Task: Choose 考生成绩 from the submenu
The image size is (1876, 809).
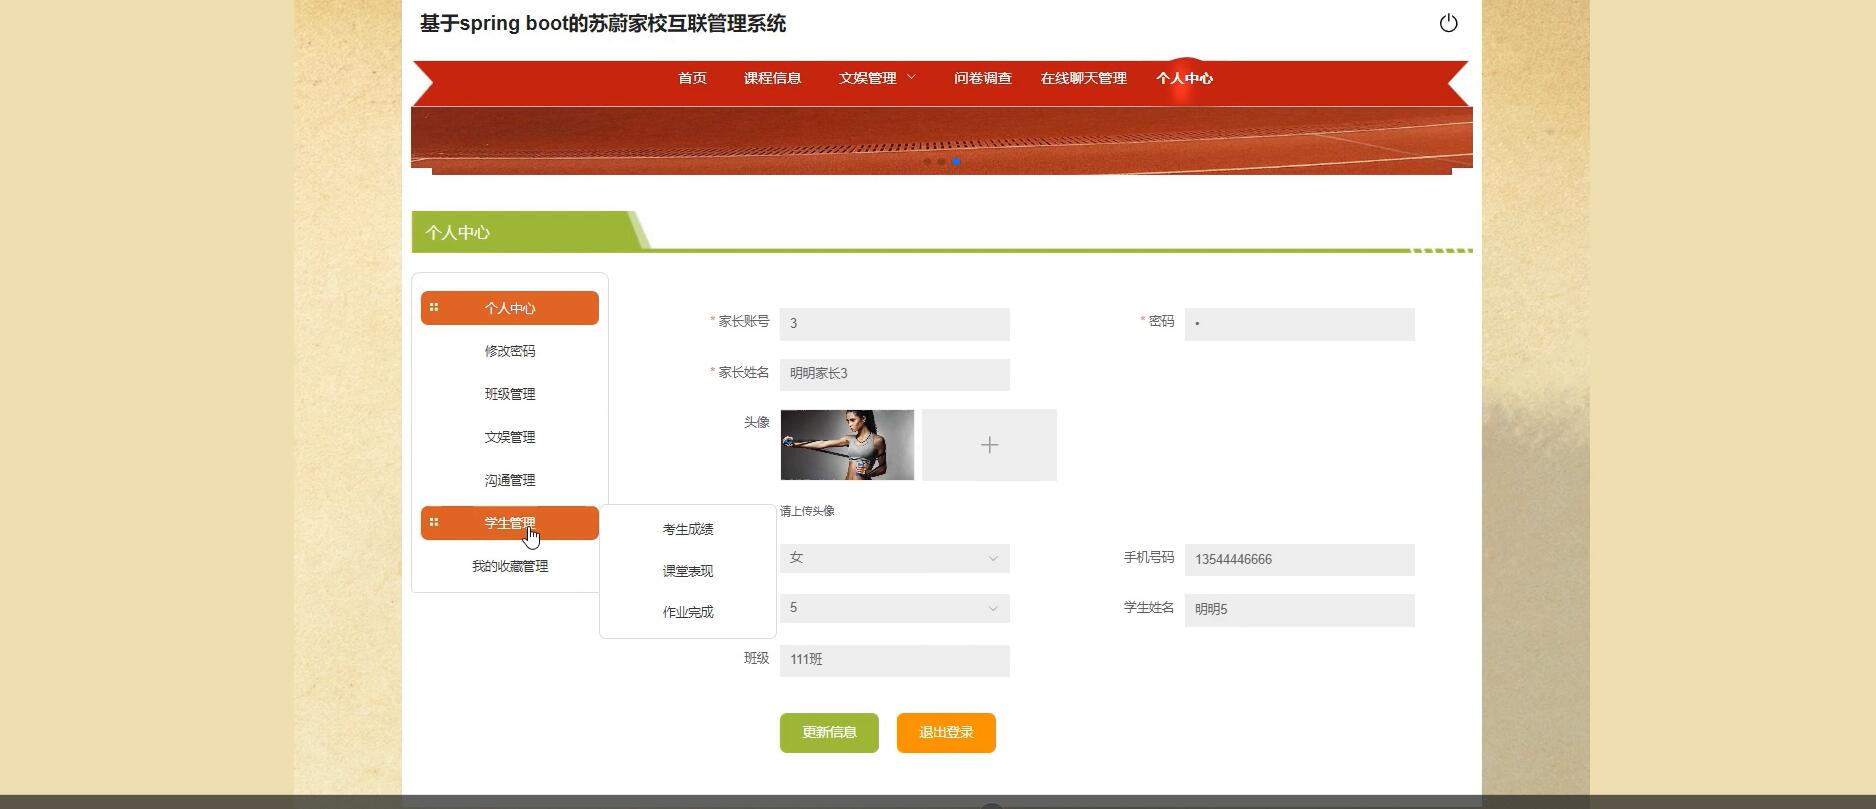Action: click(688, 529)
